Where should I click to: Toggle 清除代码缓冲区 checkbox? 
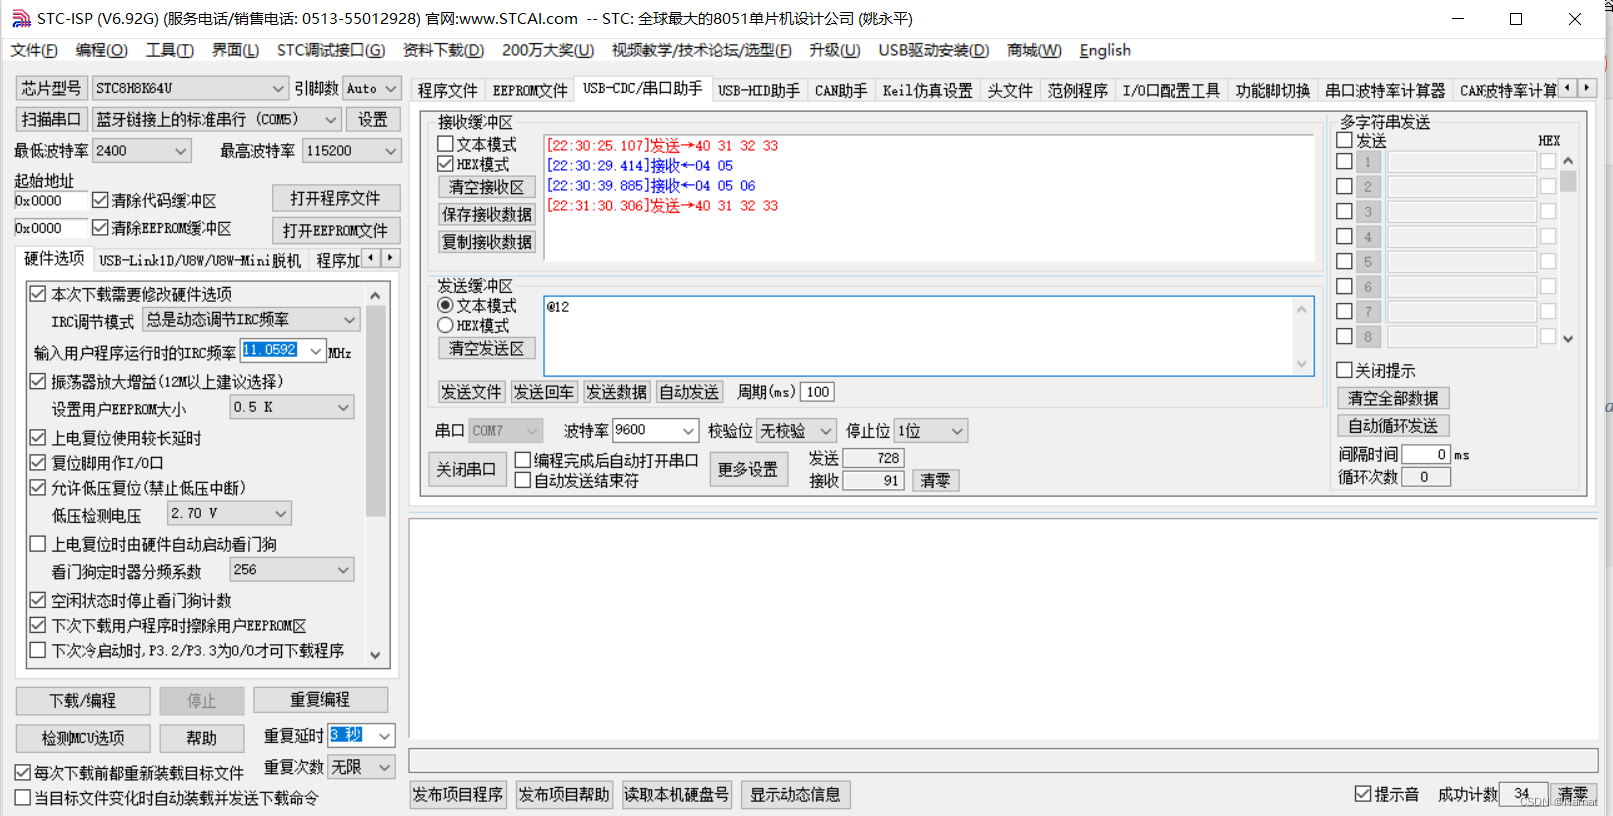(x=100, y=200)
